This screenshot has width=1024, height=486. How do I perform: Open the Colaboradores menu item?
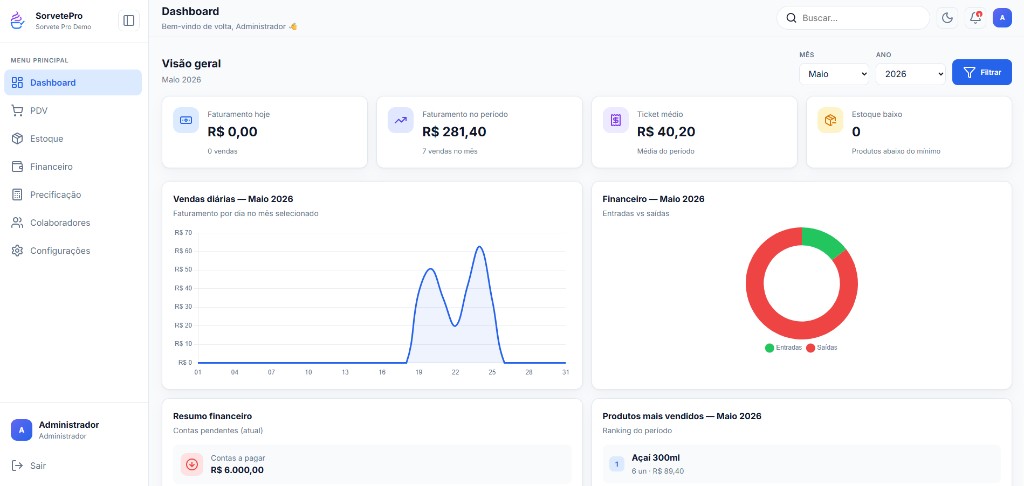click(73, 223)
